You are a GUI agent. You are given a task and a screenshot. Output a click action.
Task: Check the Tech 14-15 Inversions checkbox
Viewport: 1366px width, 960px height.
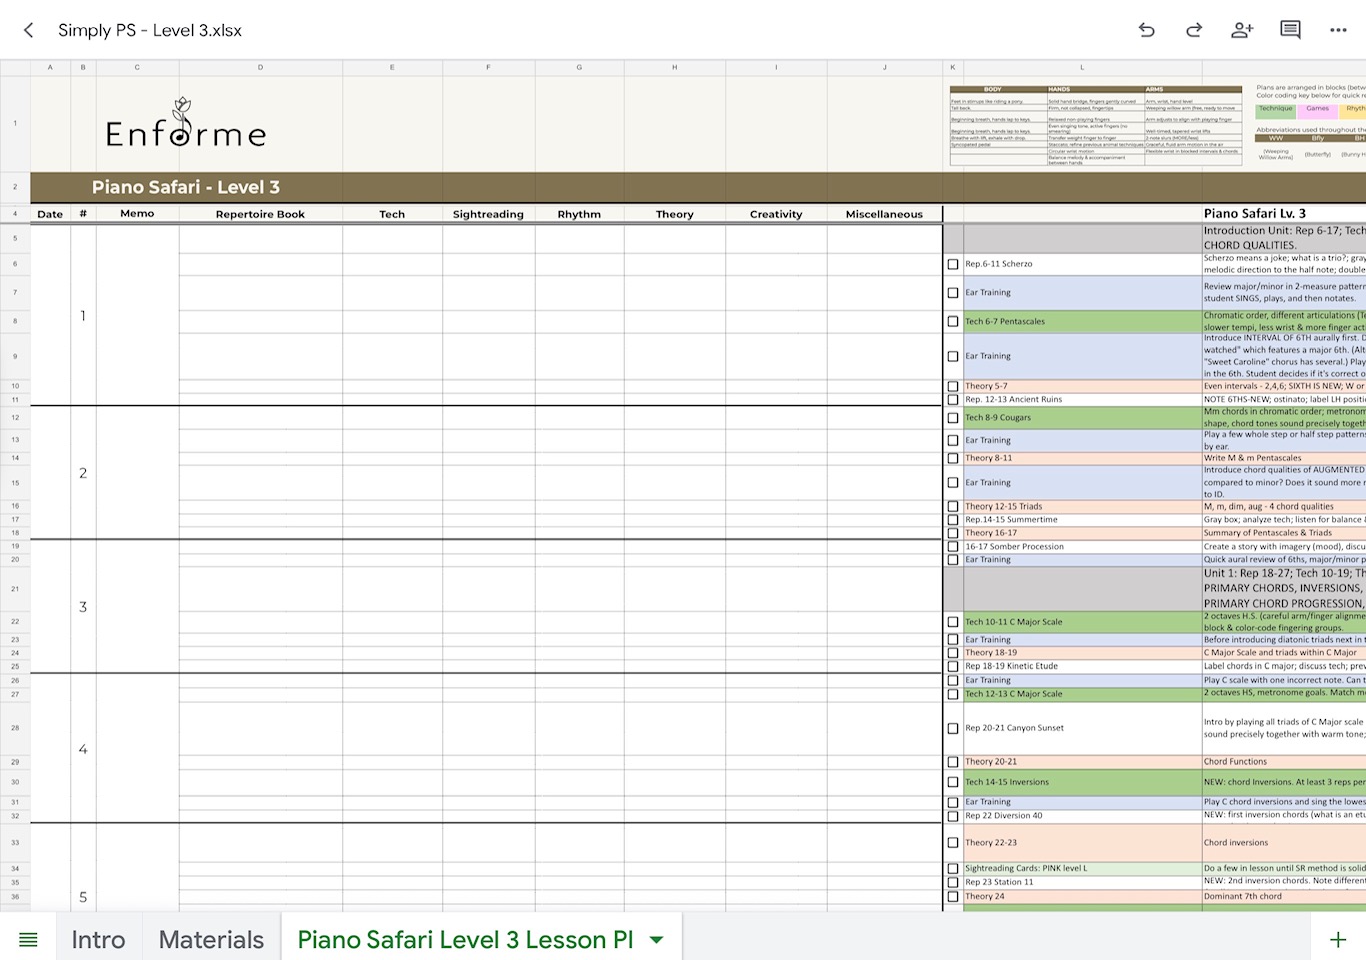(953, 782)
